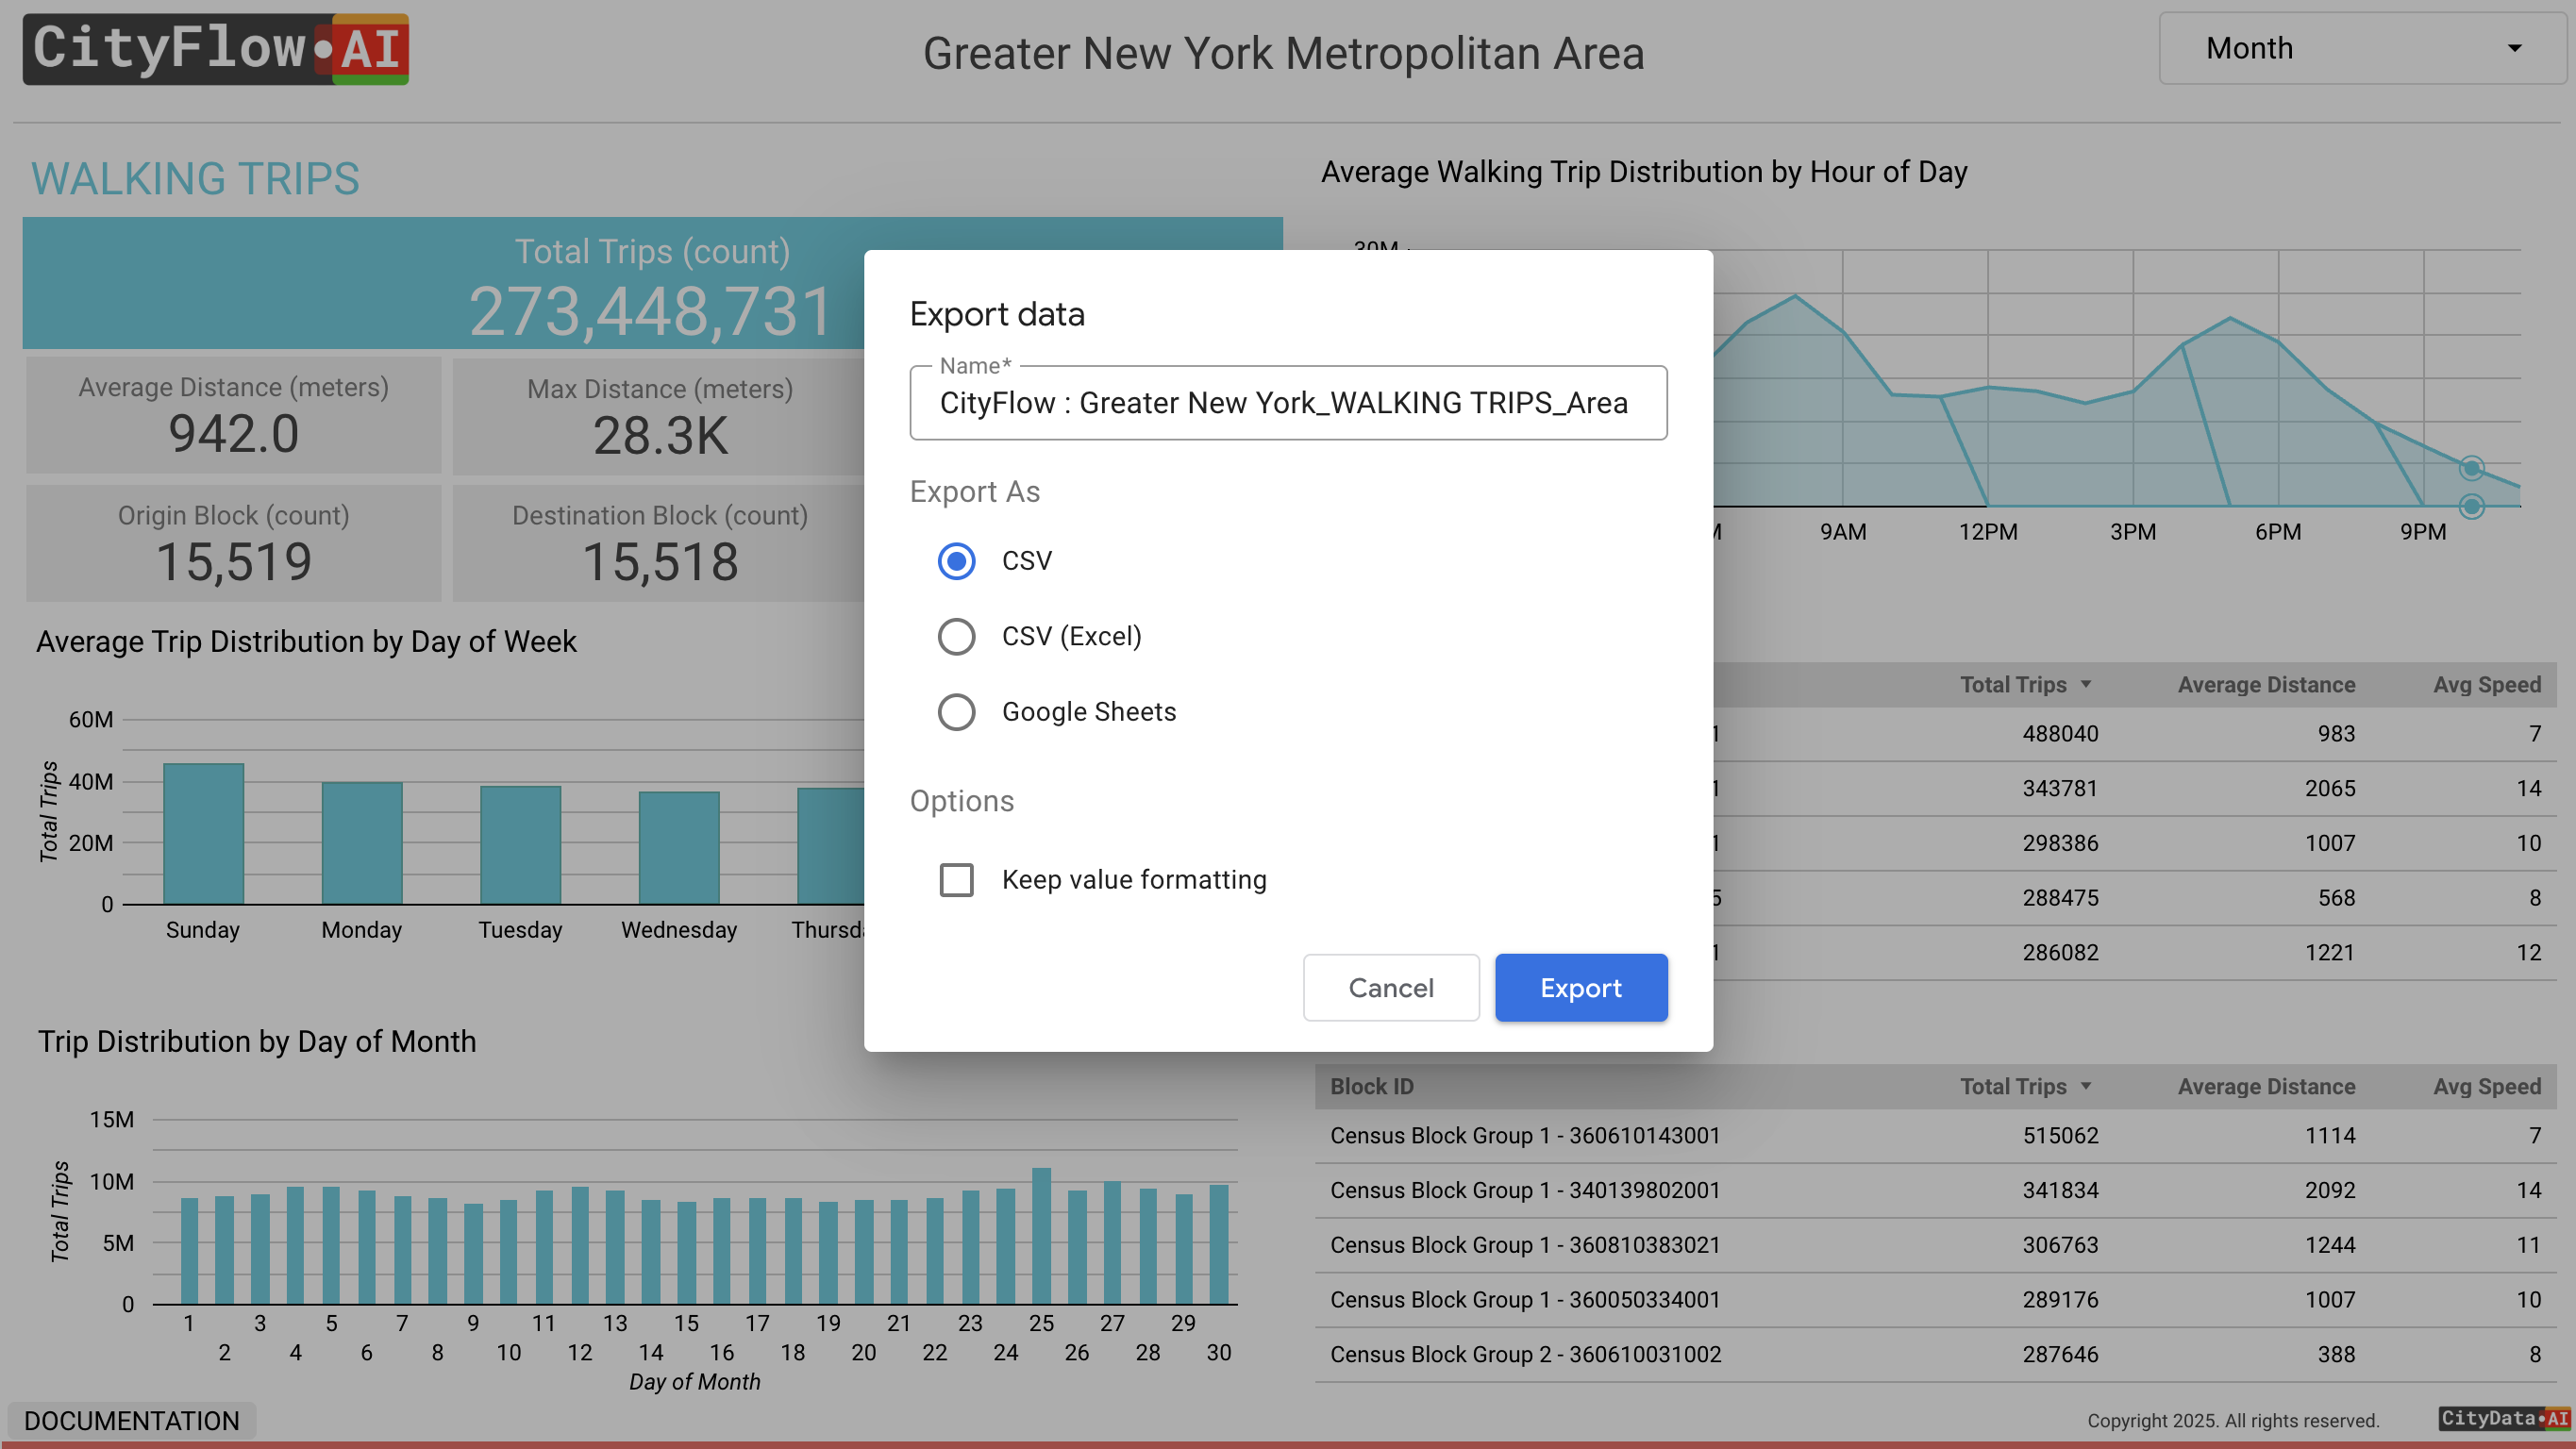The image size is (2576, 1449).
Task: Click lower table Avg Speed header
Action: pos(2487,1086)
